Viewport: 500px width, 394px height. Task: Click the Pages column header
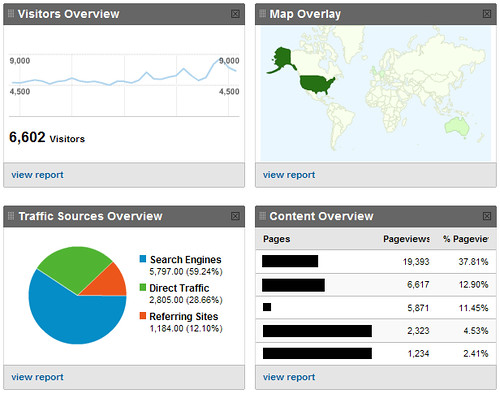pos(277,239)
